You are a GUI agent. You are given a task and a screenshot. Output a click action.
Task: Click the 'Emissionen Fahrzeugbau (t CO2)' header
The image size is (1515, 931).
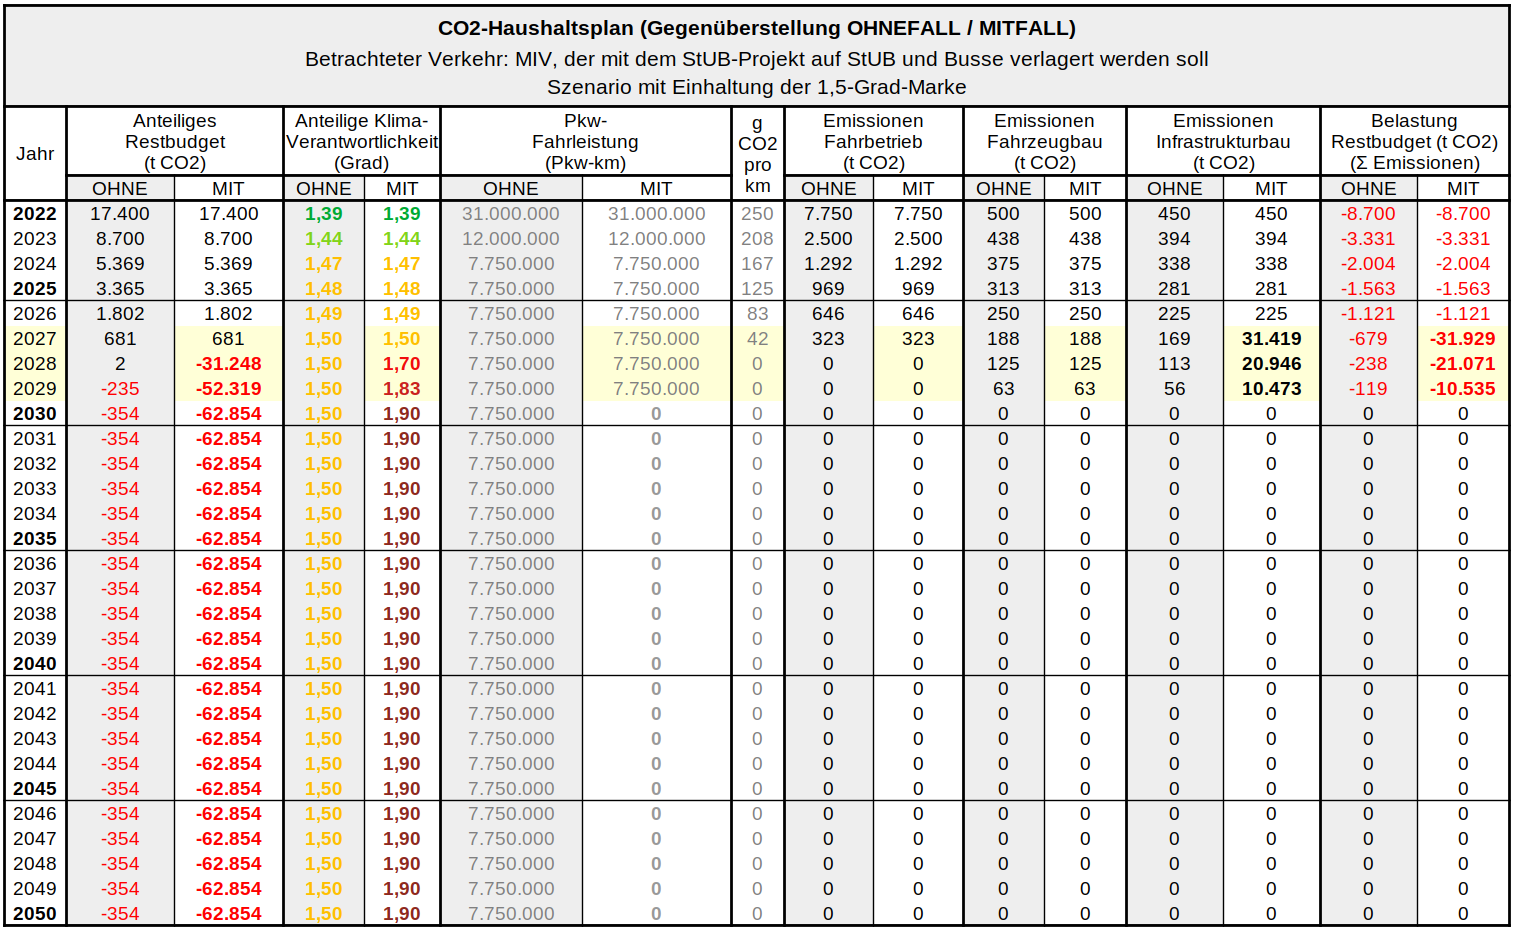tap(1045, 141)
